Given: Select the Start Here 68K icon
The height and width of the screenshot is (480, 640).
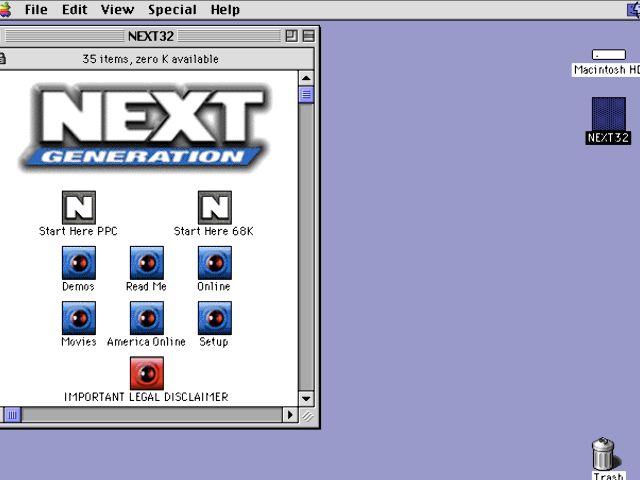Looking at the screenshot, I should coord(215,207).
